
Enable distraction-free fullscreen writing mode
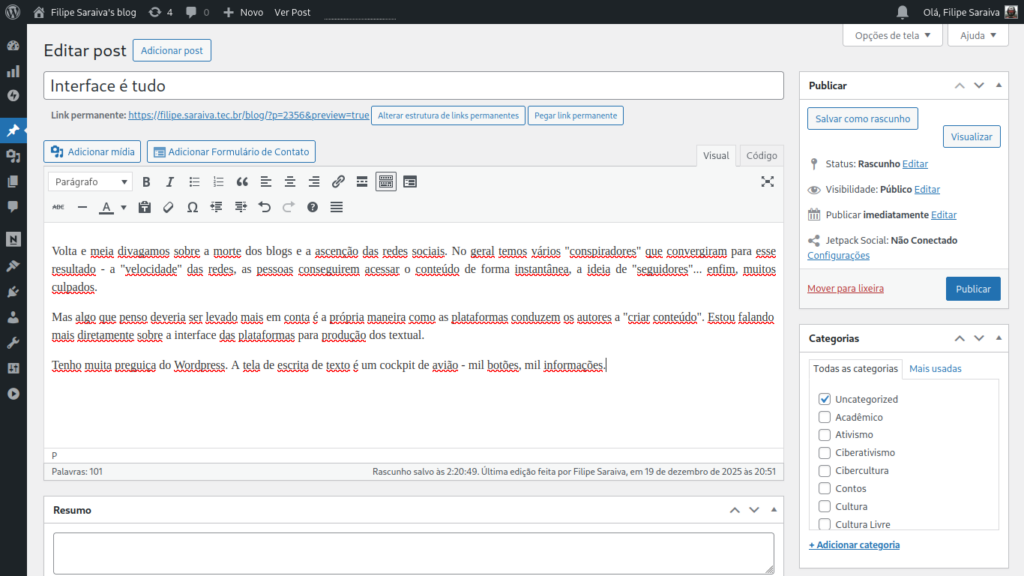767,182
